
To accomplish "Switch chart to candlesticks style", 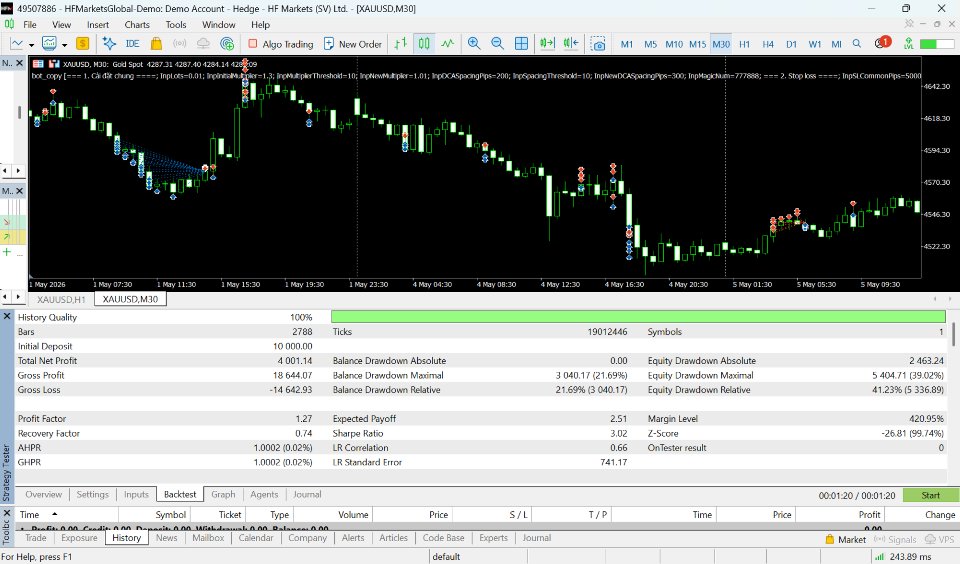I will click(424, 43).
